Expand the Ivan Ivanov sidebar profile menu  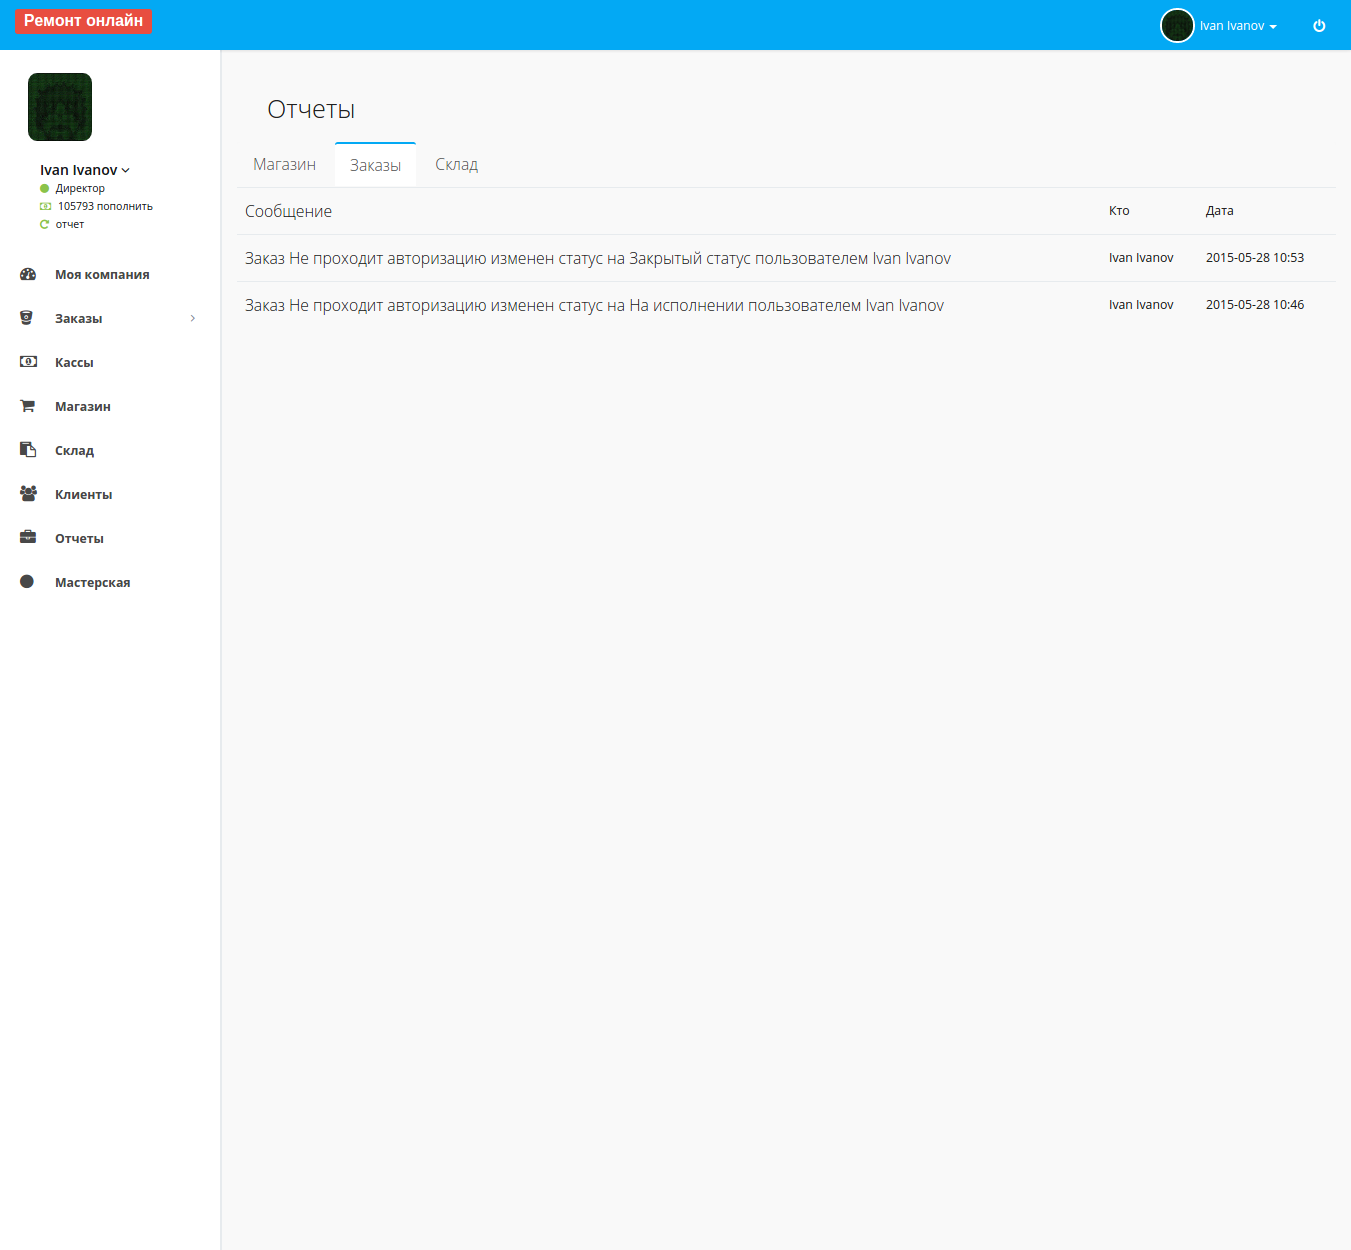pyautogui.click(x=85, y=170)
